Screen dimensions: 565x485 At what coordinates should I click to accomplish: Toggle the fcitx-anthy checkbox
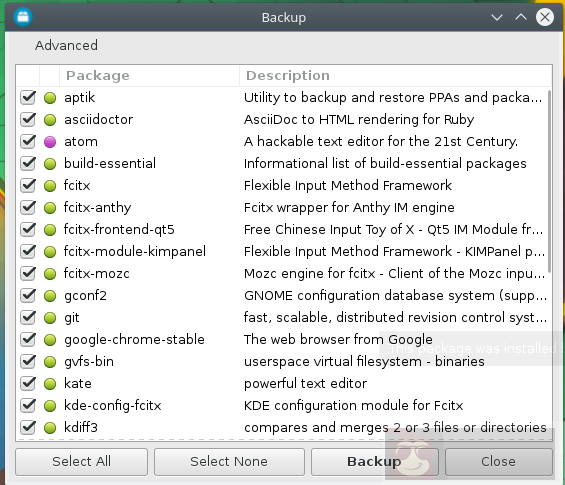[x=28, y=207]
